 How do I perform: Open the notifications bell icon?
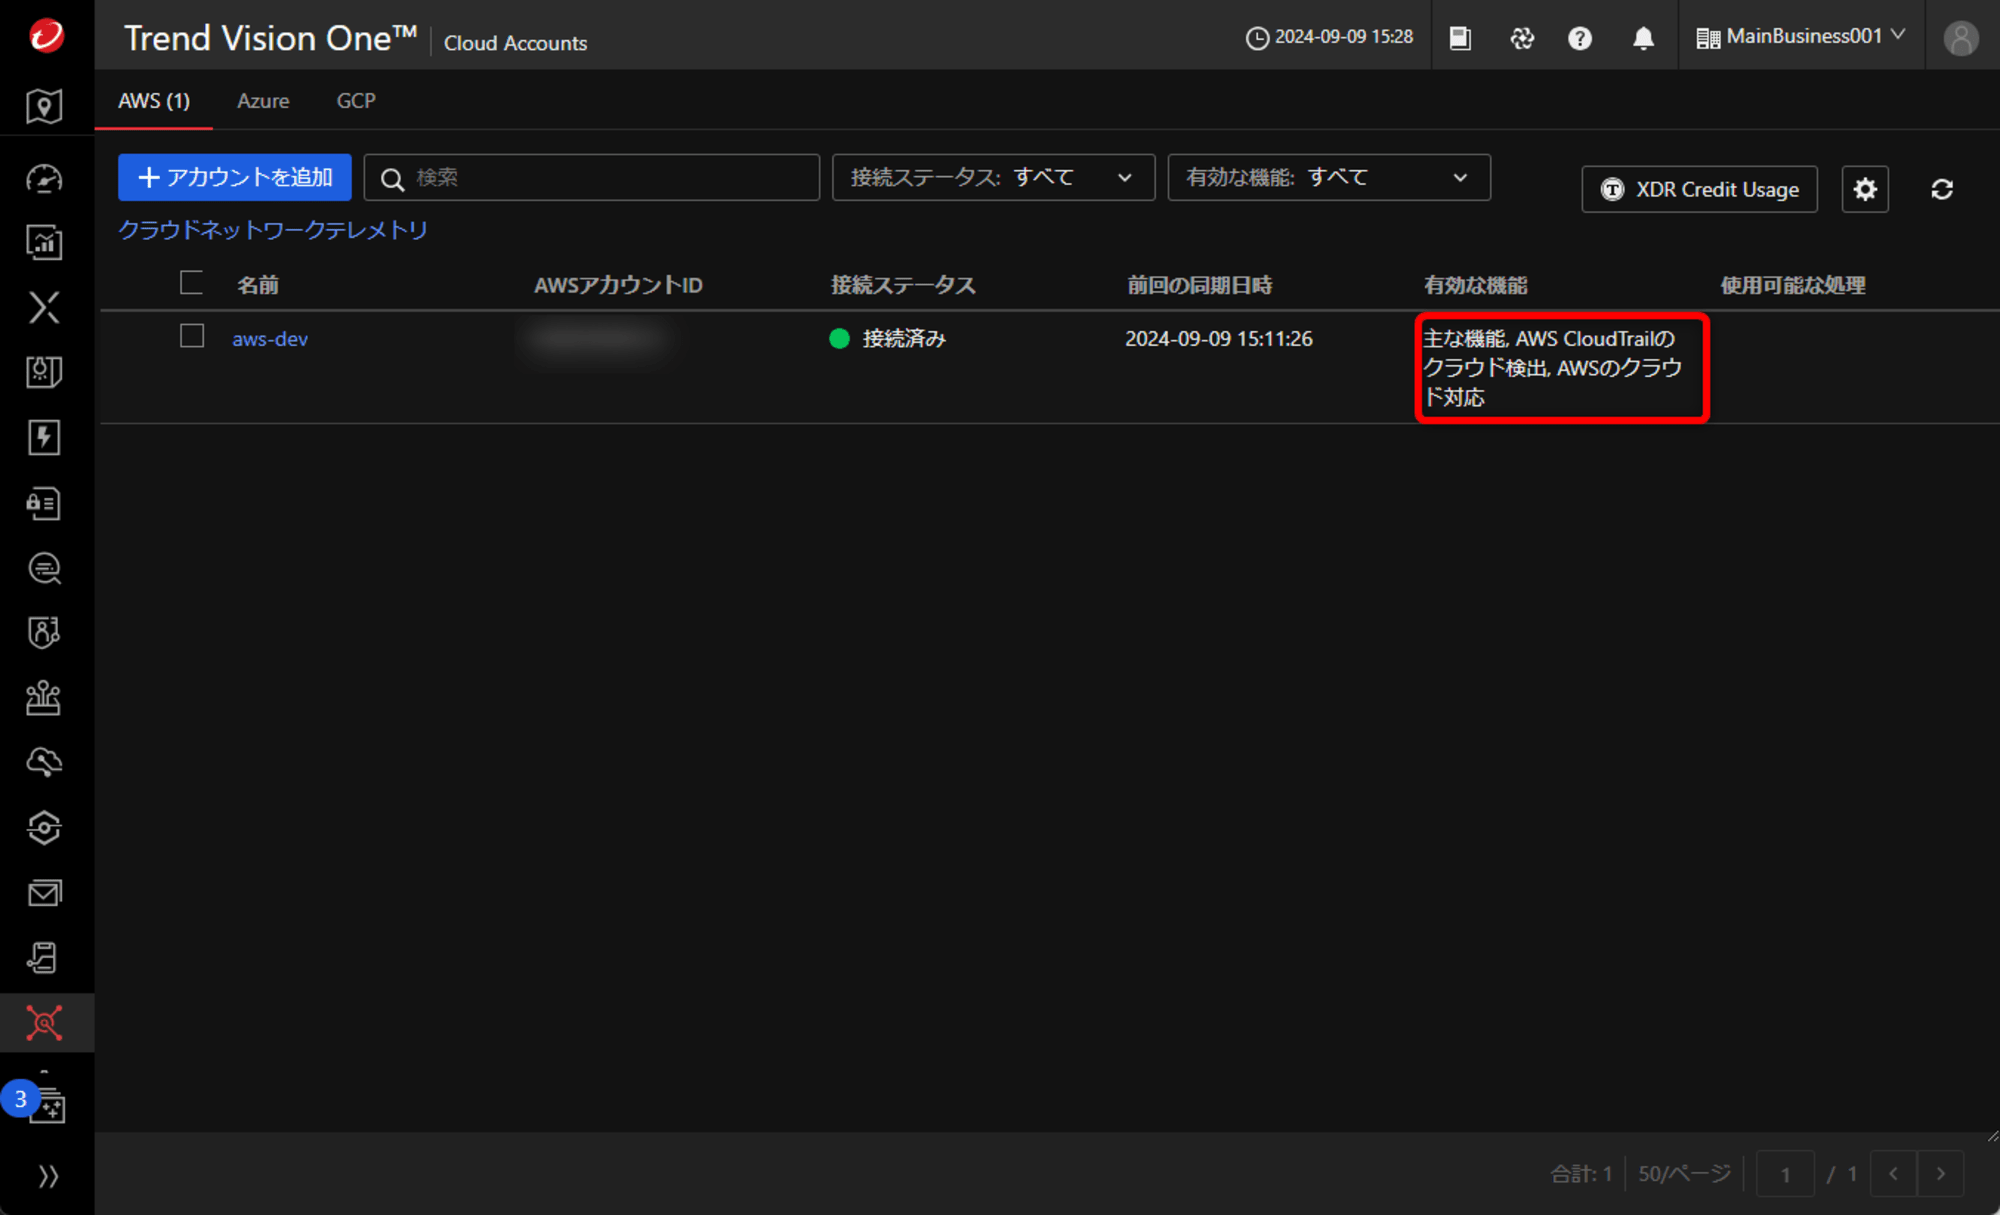[x=1643, y=38]
